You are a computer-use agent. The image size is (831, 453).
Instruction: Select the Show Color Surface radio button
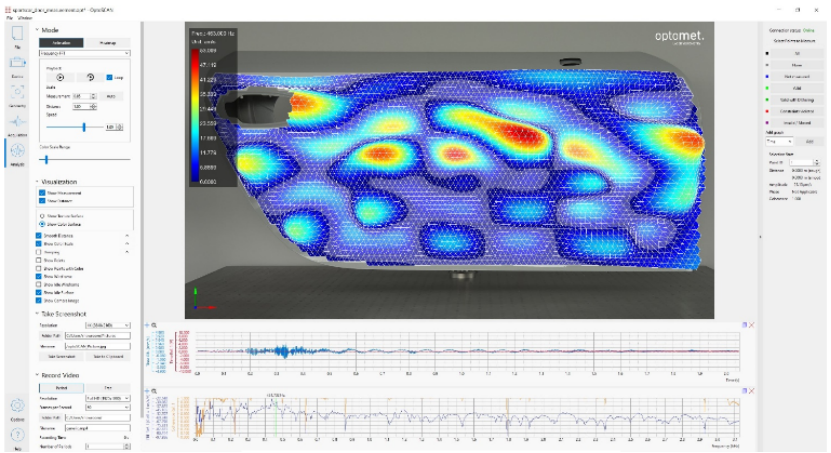[42, 224]
